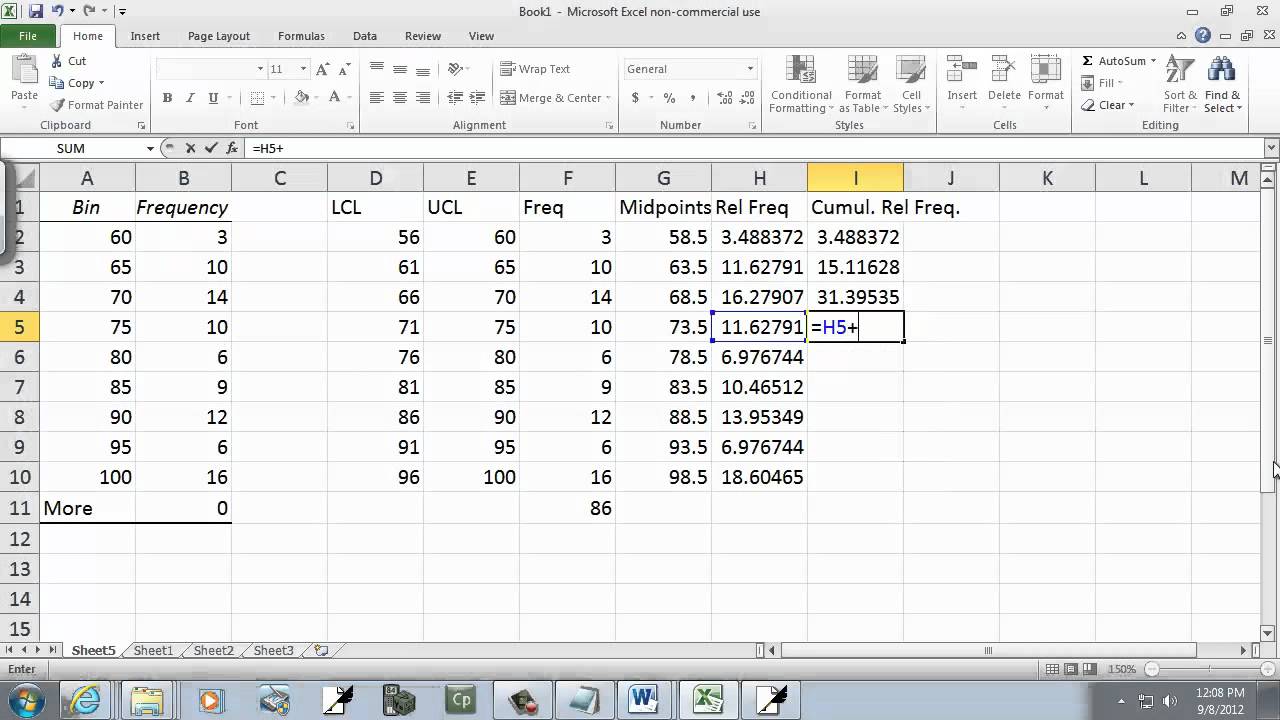Screen dimensions: 1280x720
Task: Click the Format as Table icon
Action: pos(861,70)
